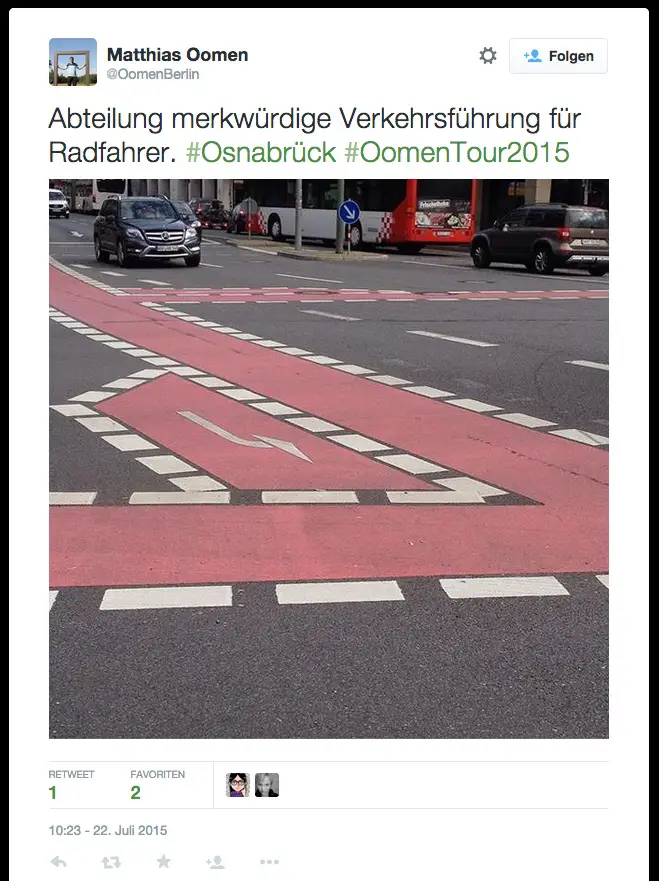Open the grayscale blonde avatar

(x=267, y=785)
